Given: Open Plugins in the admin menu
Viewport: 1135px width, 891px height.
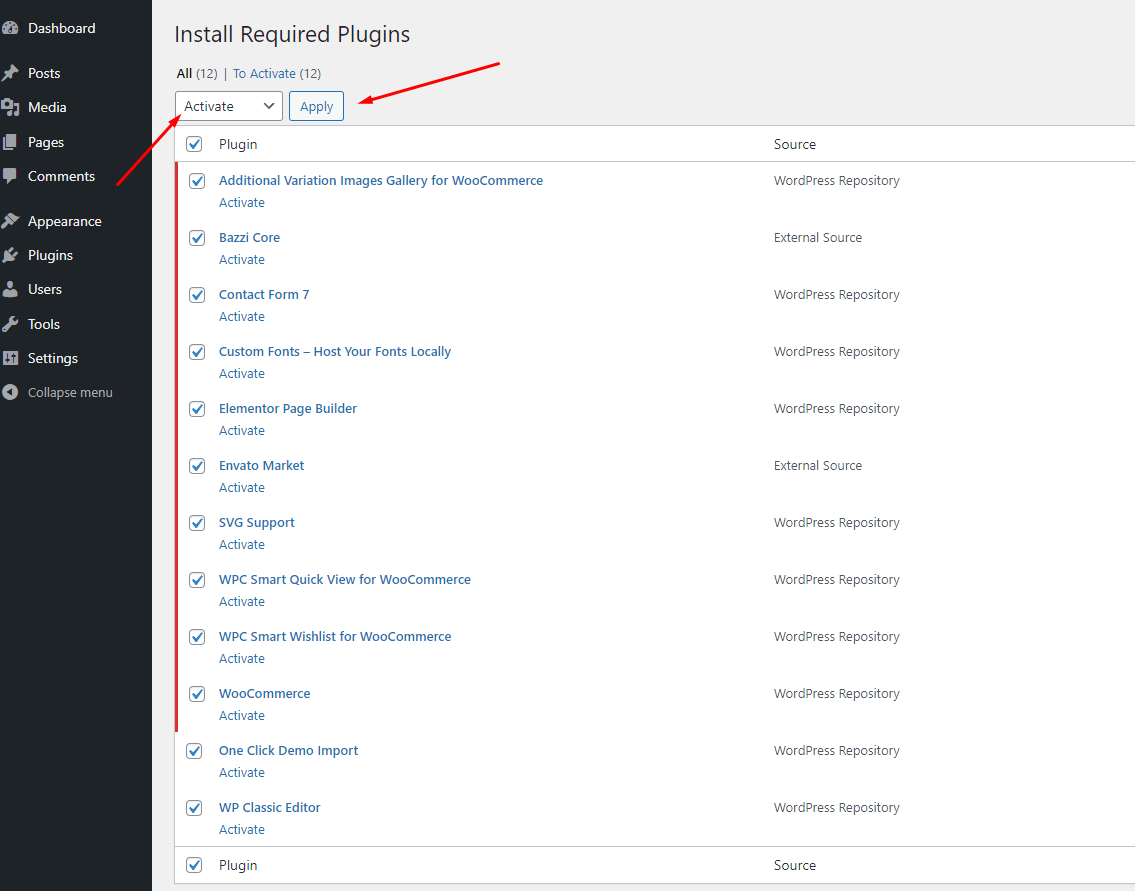Looking at the screenshot, I should (x=50, y=255).
